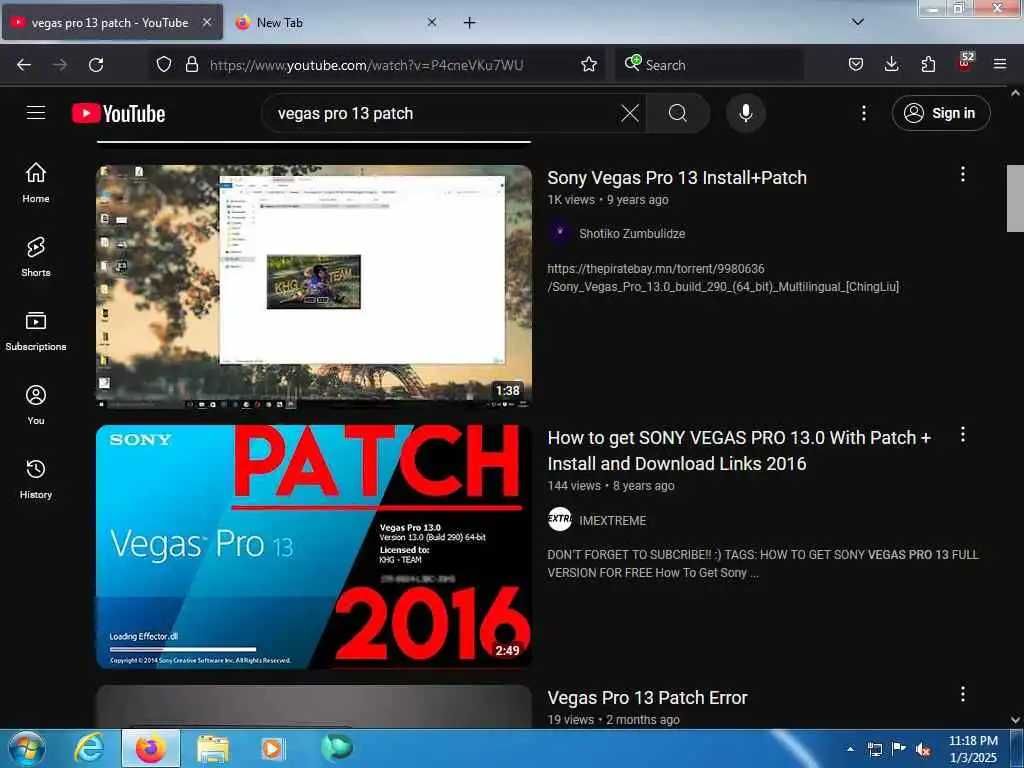Show hidden system tray icons
Viewport: 1024px width, 768px height.
[850, 749]
